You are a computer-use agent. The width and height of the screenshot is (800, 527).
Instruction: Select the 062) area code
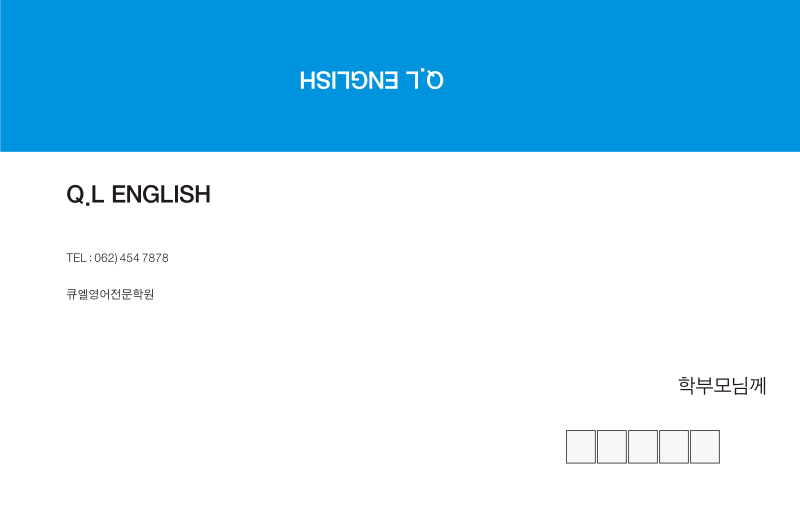[106, 258]
